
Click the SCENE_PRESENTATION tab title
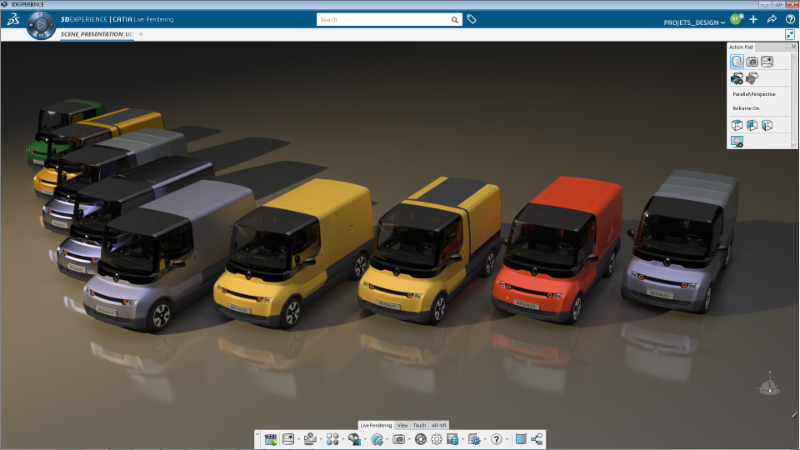[97, 34]
